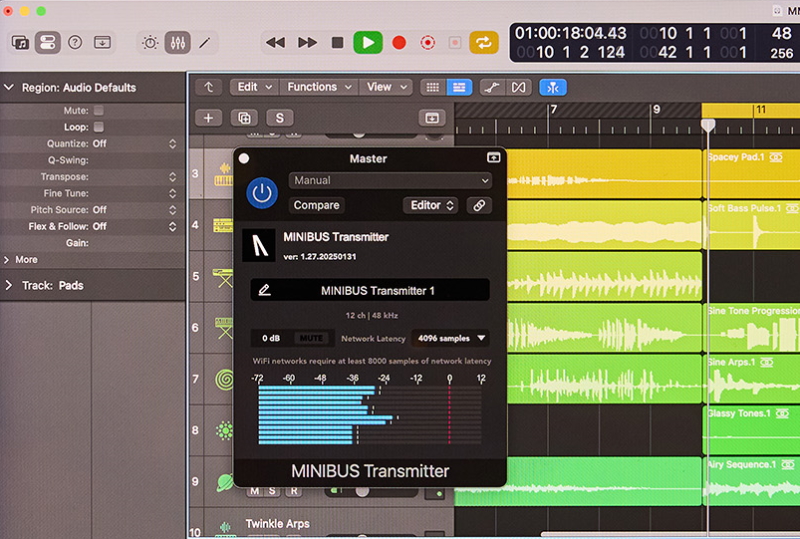Toggle Show Automation curve button
Viewport: 800px width, 539px height.
click(x=492, y=88)
